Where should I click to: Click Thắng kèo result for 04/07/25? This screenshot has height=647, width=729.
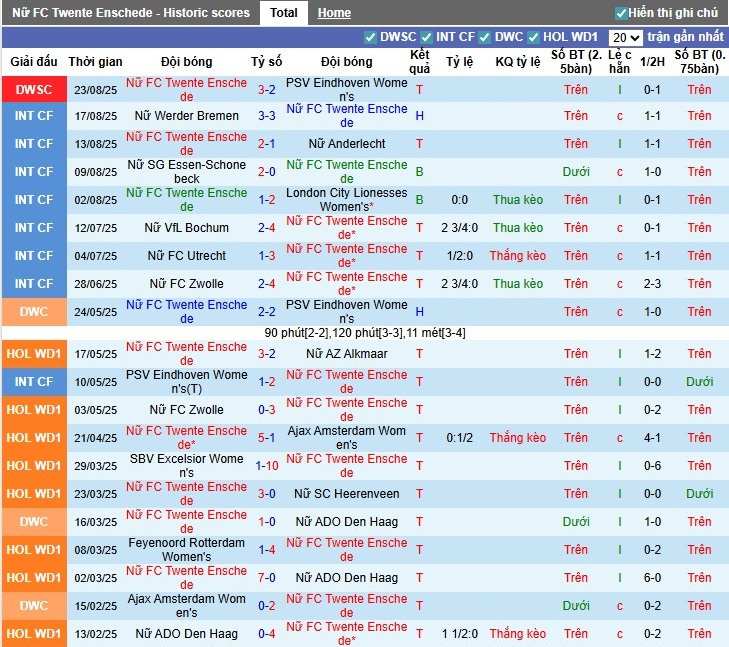click(517, 256)
